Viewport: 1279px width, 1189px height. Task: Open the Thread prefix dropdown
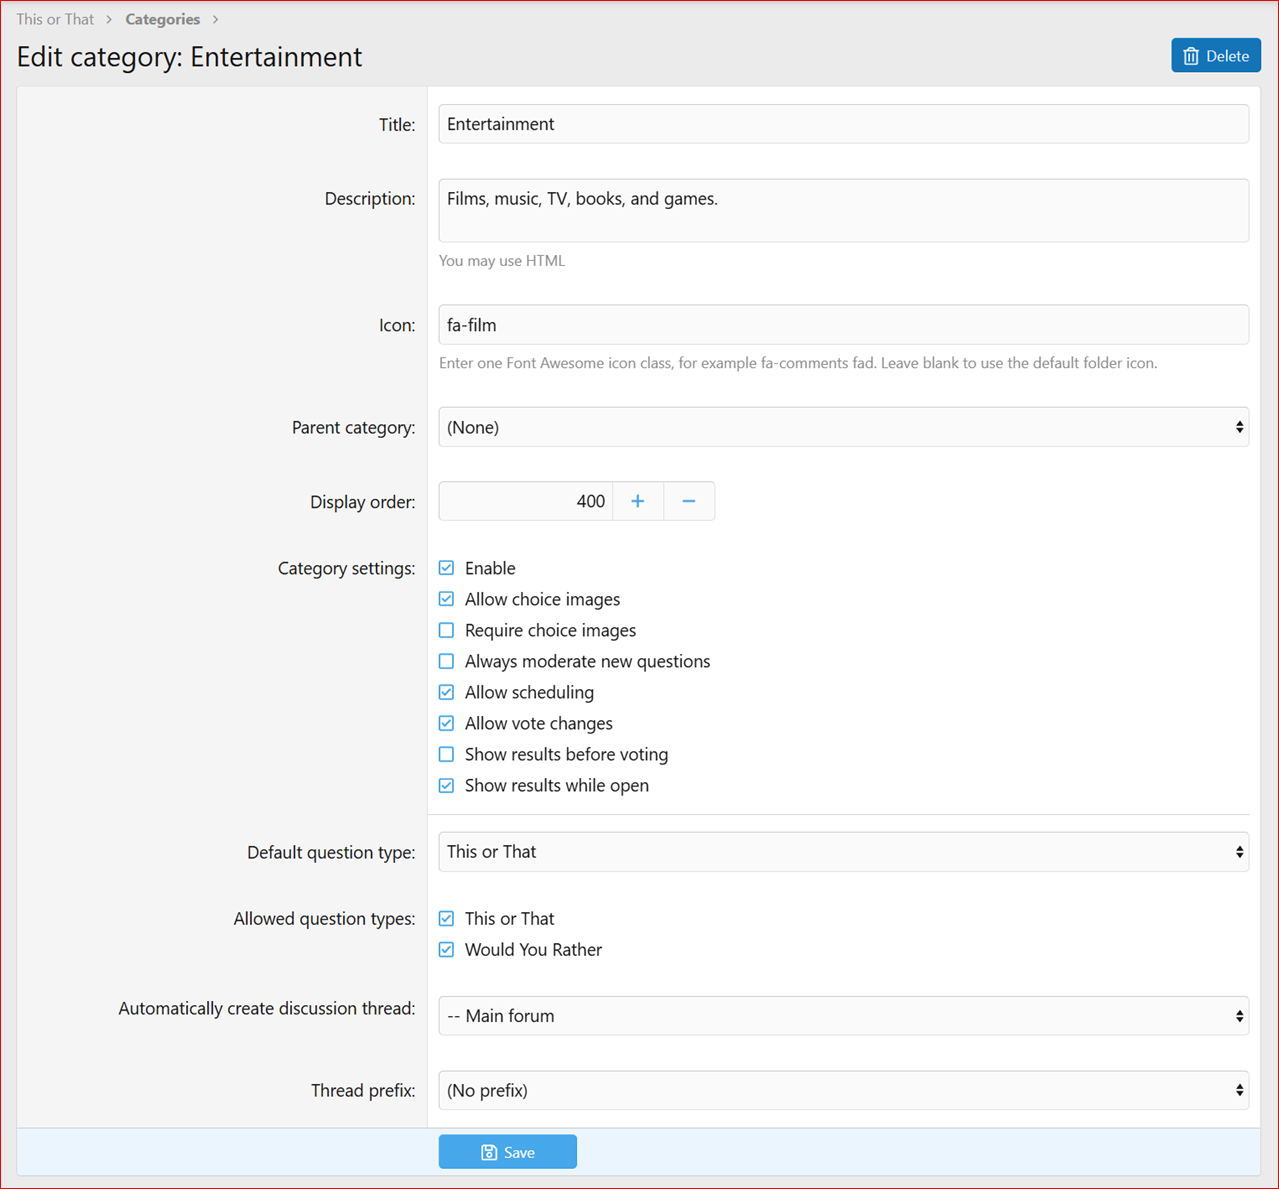pos(844,1090)
